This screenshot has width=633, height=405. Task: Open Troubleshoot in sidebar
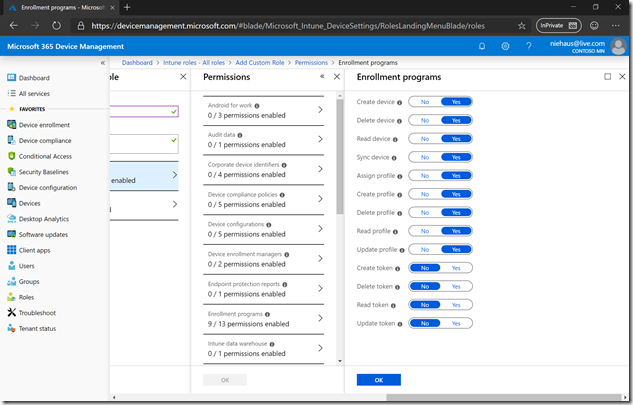pyautogui.click(x=36, y=312)
